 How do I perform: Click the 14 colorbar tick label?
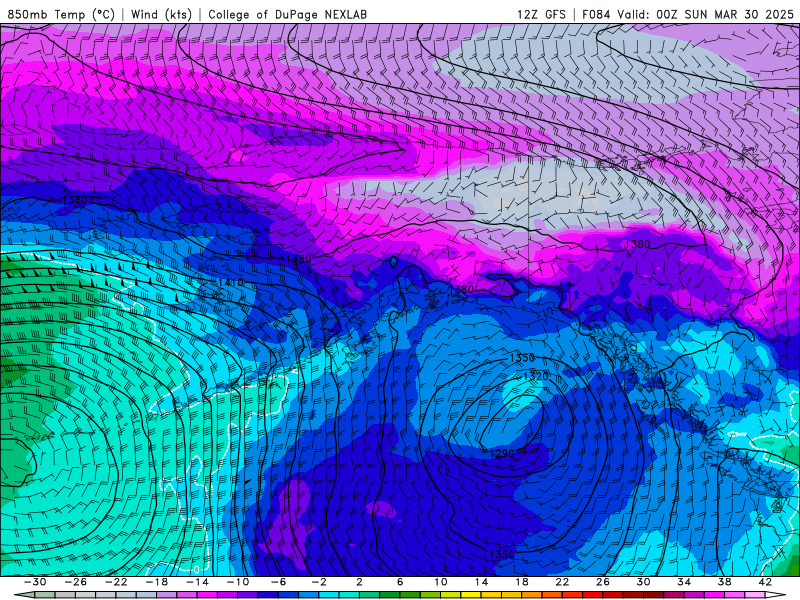point(481,582)
